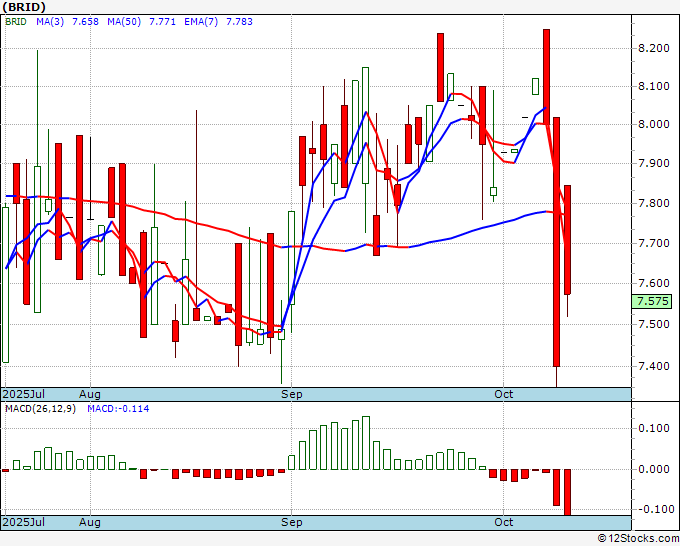Click Sep on the MACD panel time axis
The width and height of the screenshot is (680, 546).
(x=291, y=522)
